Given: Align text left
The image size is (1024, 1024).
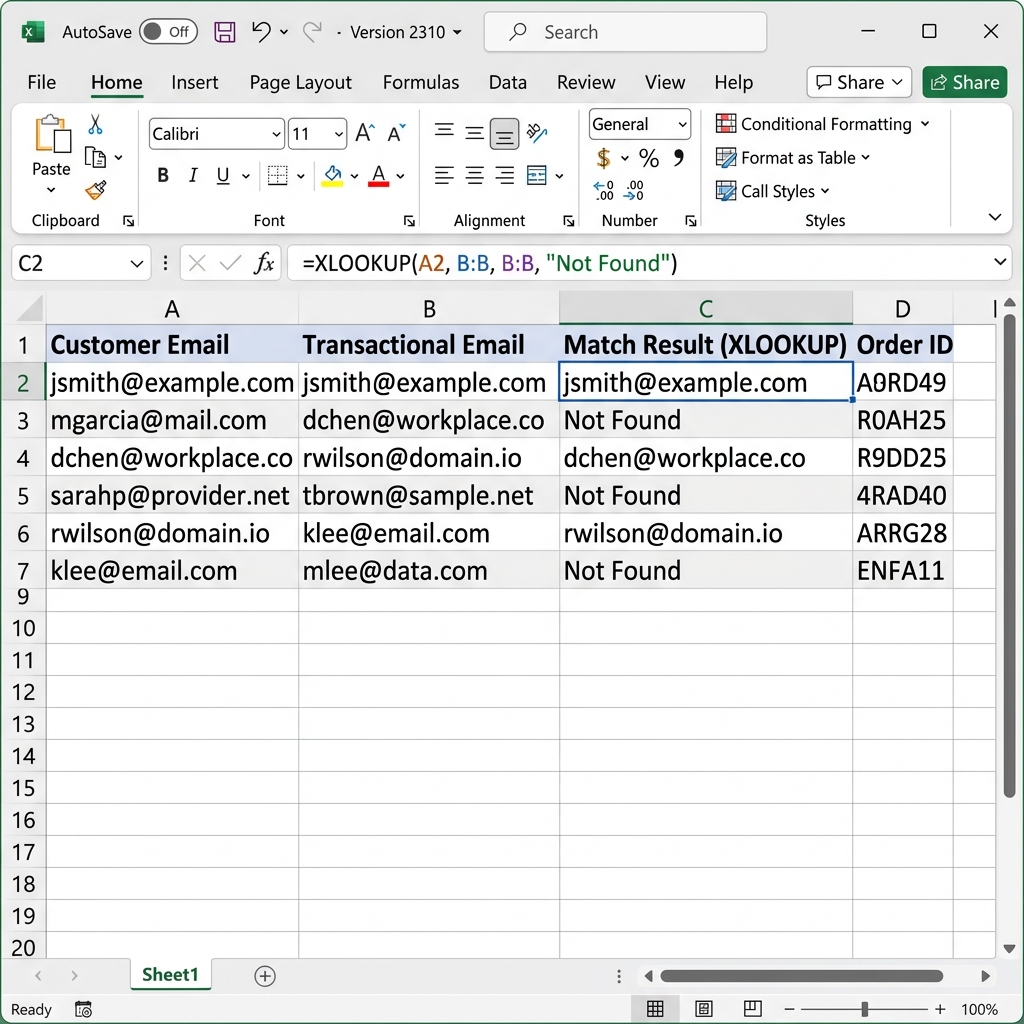Looking at the screenshot, I should click(x=444, y=175).
